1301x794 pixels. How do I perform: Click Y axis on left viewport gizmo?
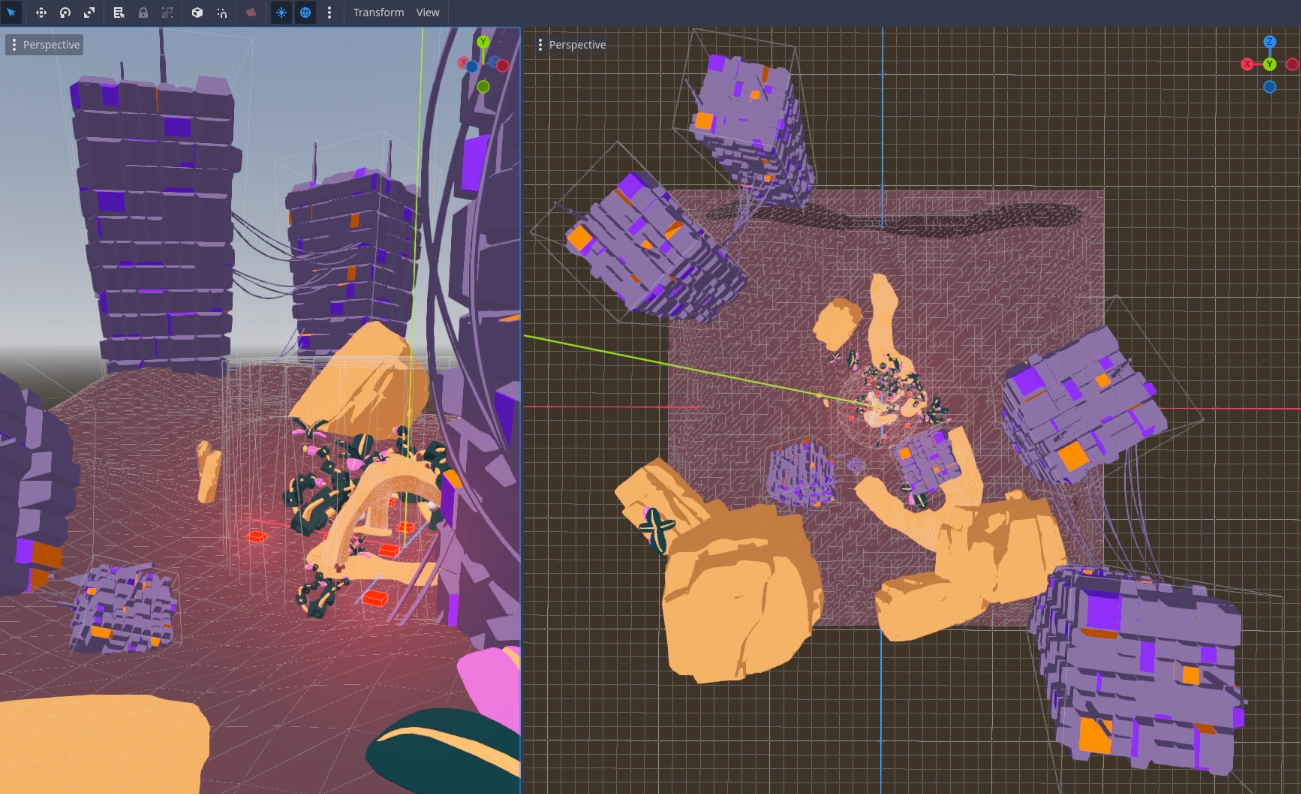483,42
